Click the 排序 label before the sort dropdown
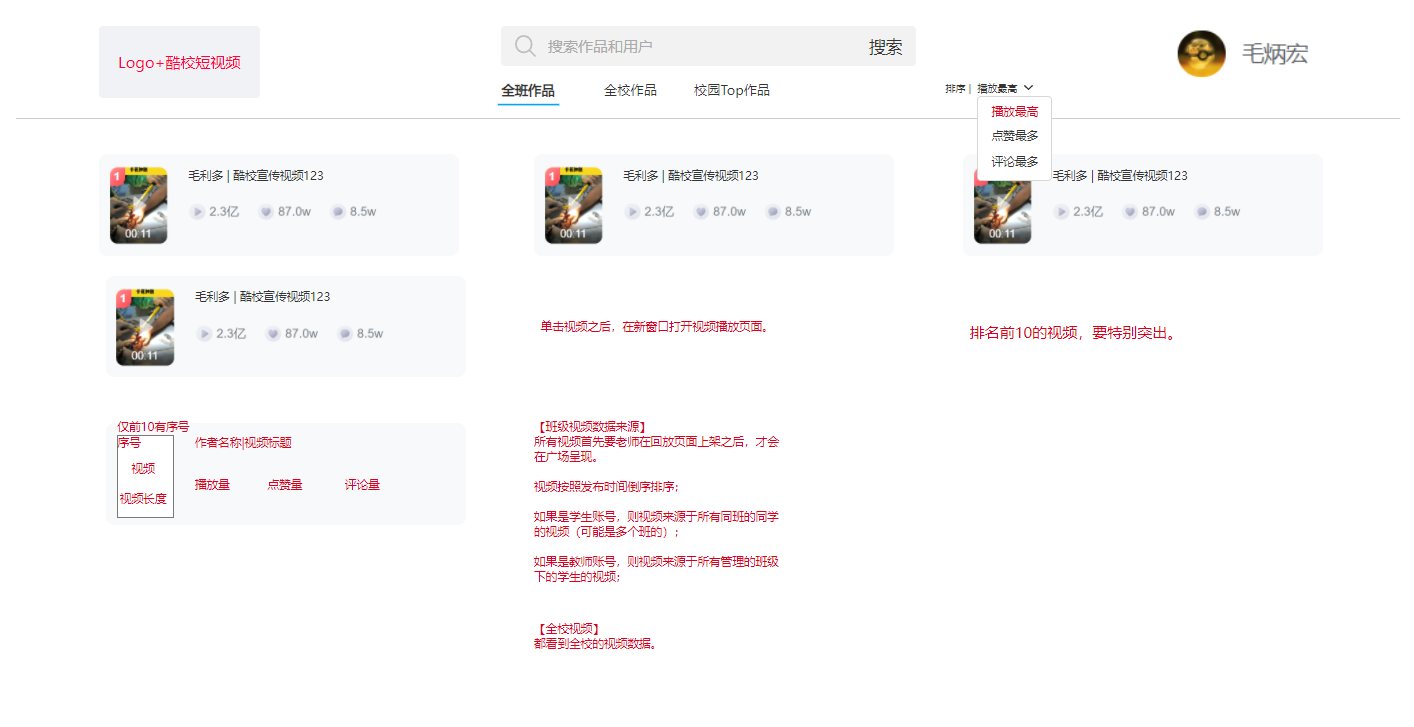1414x727 pixels. coord(954,89)
